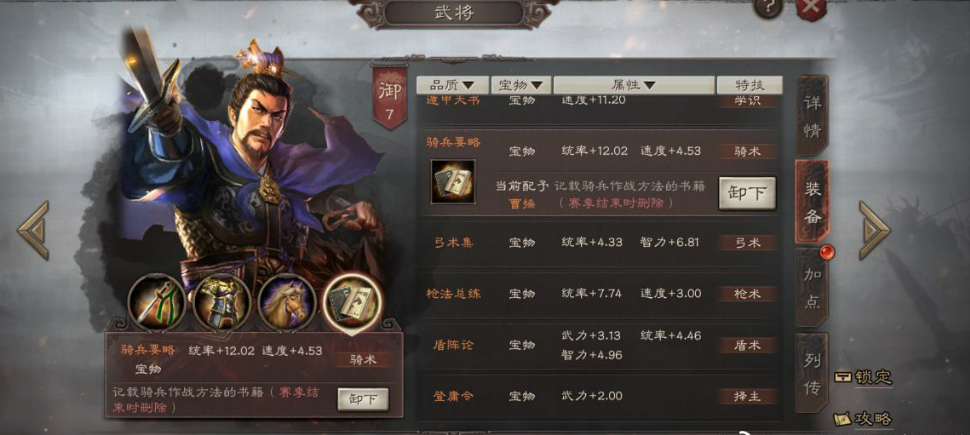Toggle the 锁定 lock option

point(864,377)
